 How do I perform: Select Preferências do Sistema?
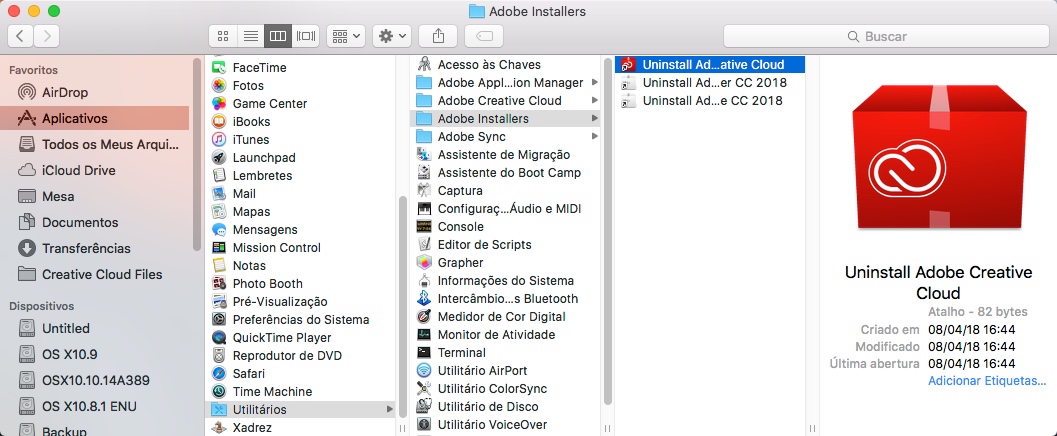(x=301, y=319)
